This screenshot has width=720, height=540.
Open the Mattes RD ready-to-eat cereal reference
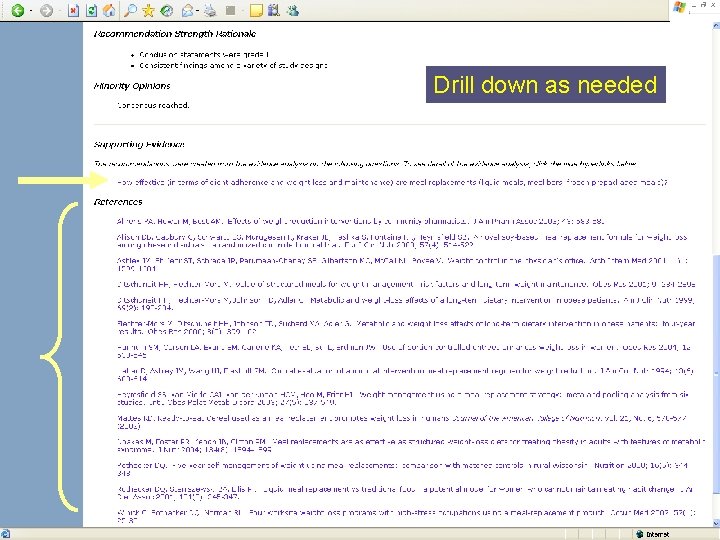click(x=402, y=422)
